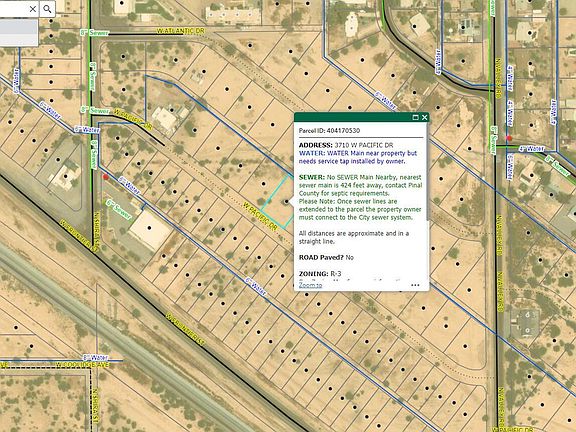
Task: Open the popup's three-dot more options
Action: [415, 285]
